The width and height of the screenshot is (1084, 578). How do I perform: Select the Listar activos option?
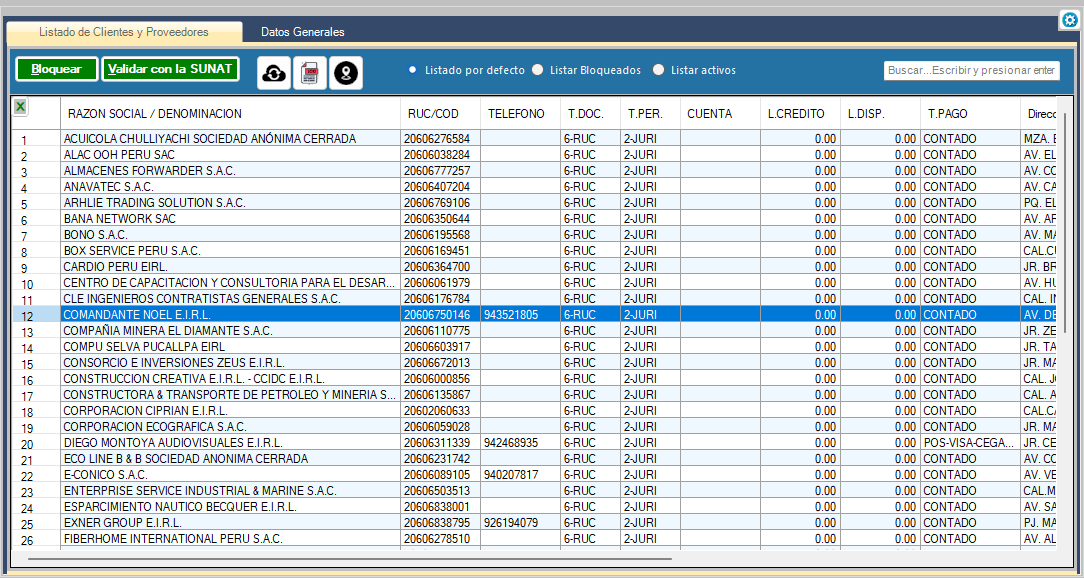pos(695,70)
